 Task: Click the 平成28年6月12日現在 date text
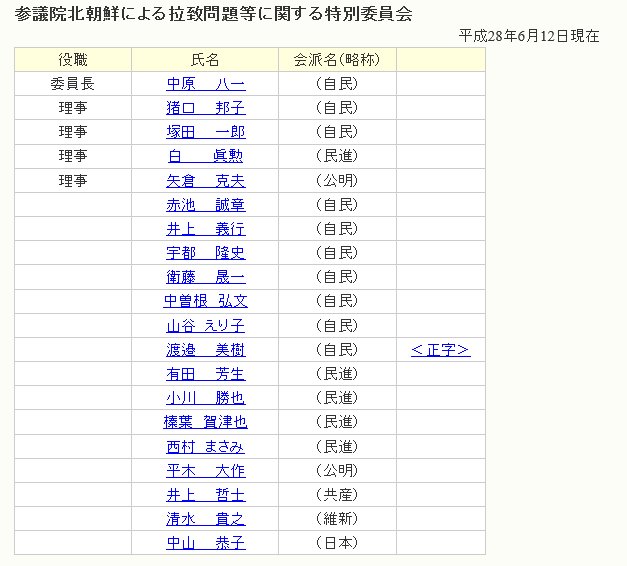529,36
